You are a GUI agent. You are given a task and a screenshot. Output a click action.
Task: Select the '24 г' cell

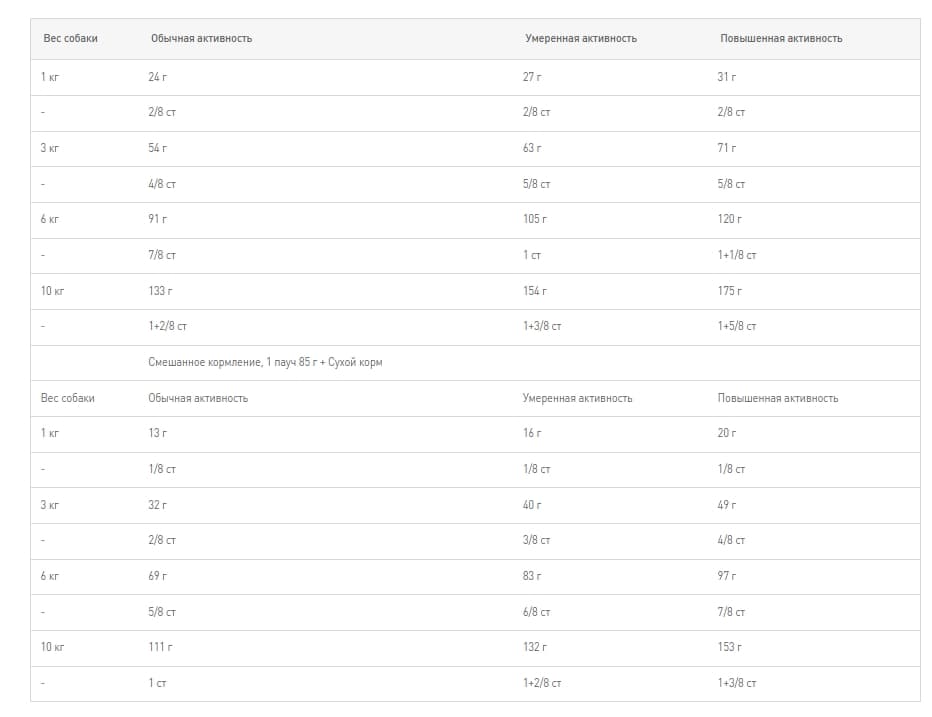click(157, 77)
